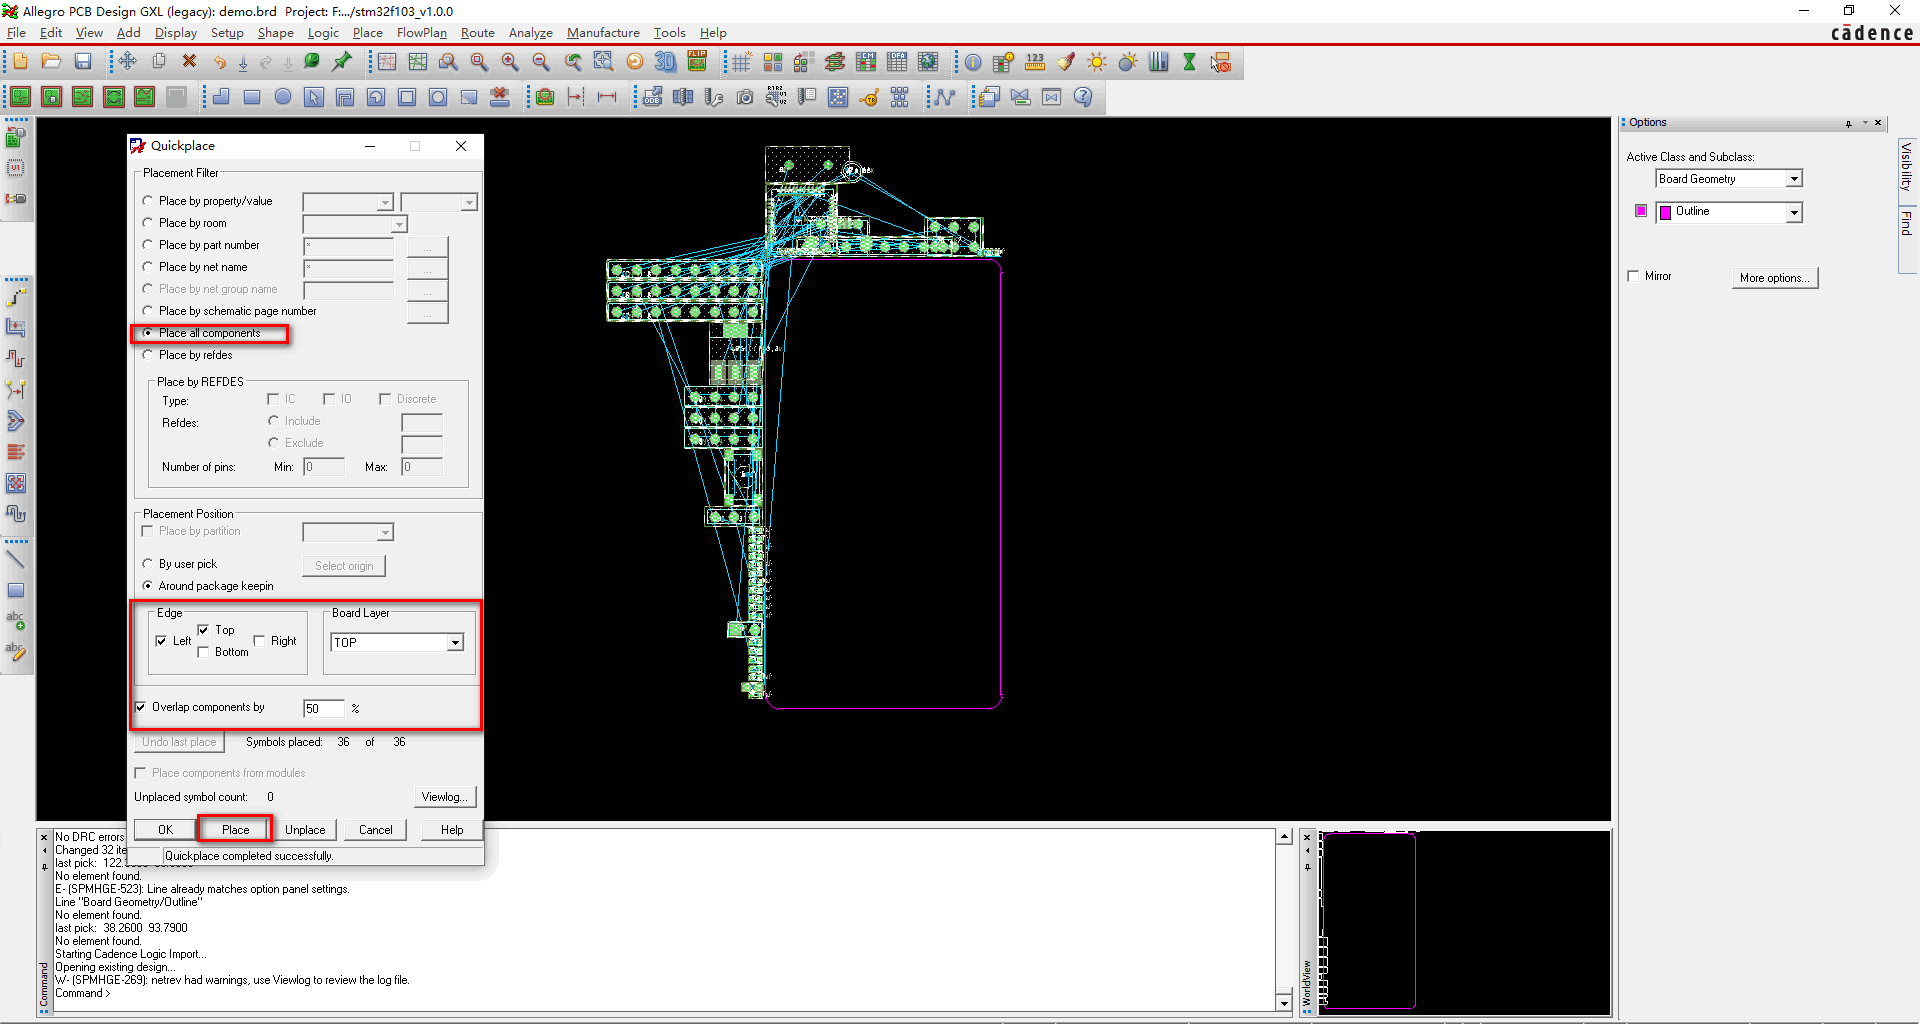The height and width of the screenshot is (1024, 1920).
Task: Click the Zoom In magnifier icon
Action: [510, 62]
